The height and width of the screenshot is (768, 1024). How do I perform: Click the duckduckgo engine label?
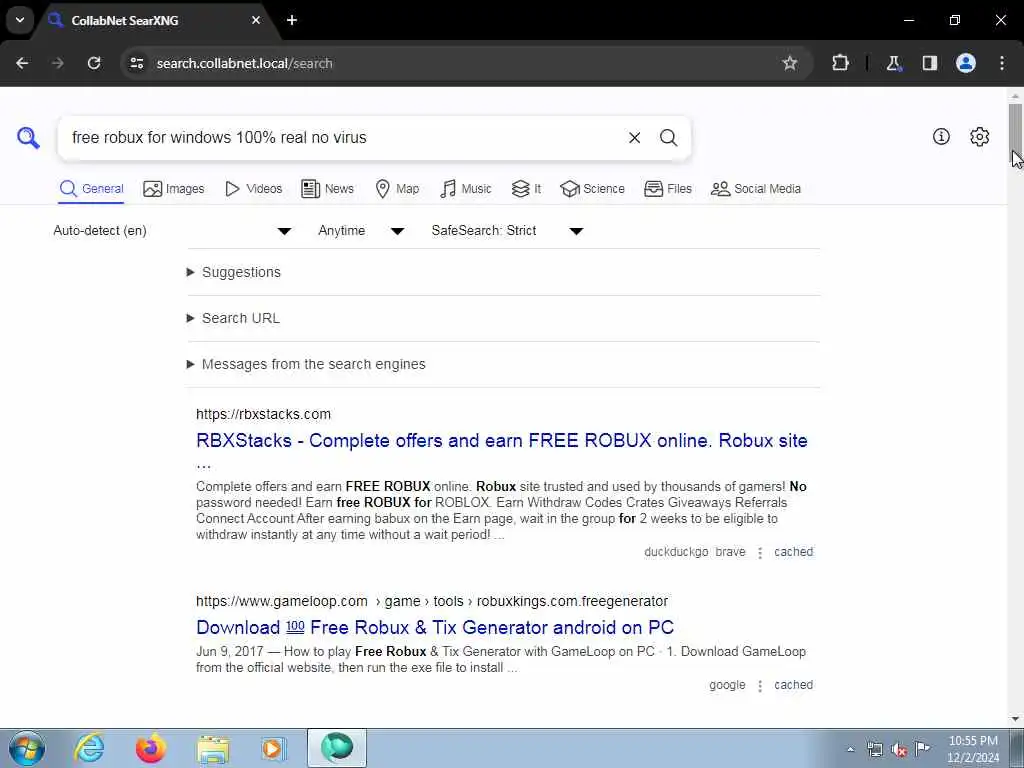pyautogui.click(x=676, y=552)
